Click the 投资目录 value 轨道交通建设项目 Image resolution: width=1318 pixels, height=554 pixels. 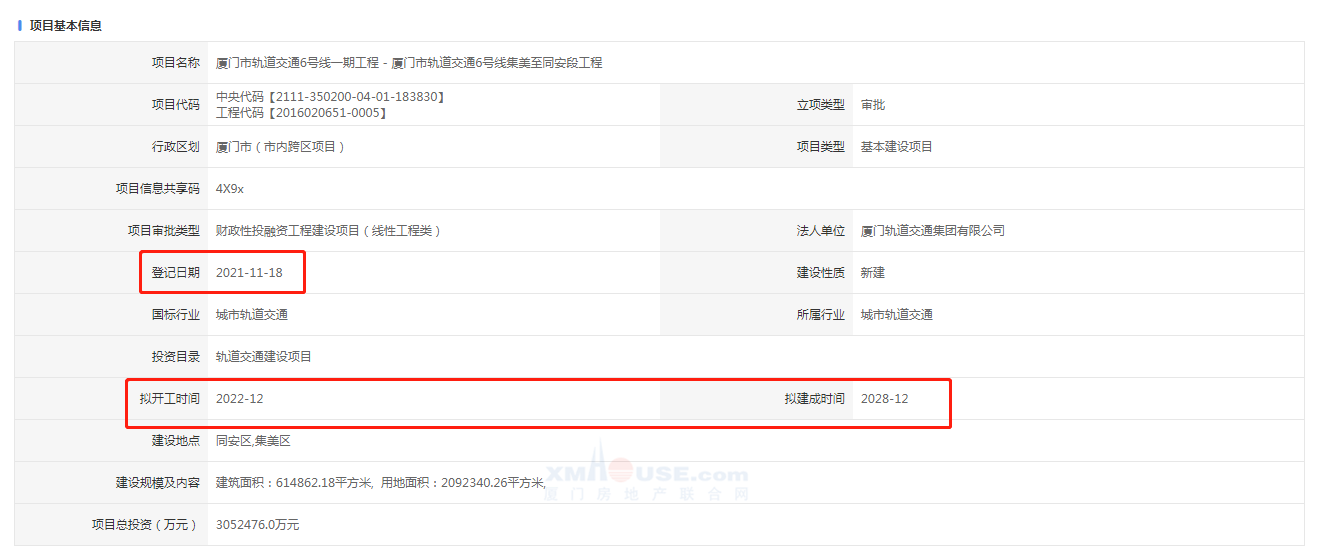pos(264,357)
